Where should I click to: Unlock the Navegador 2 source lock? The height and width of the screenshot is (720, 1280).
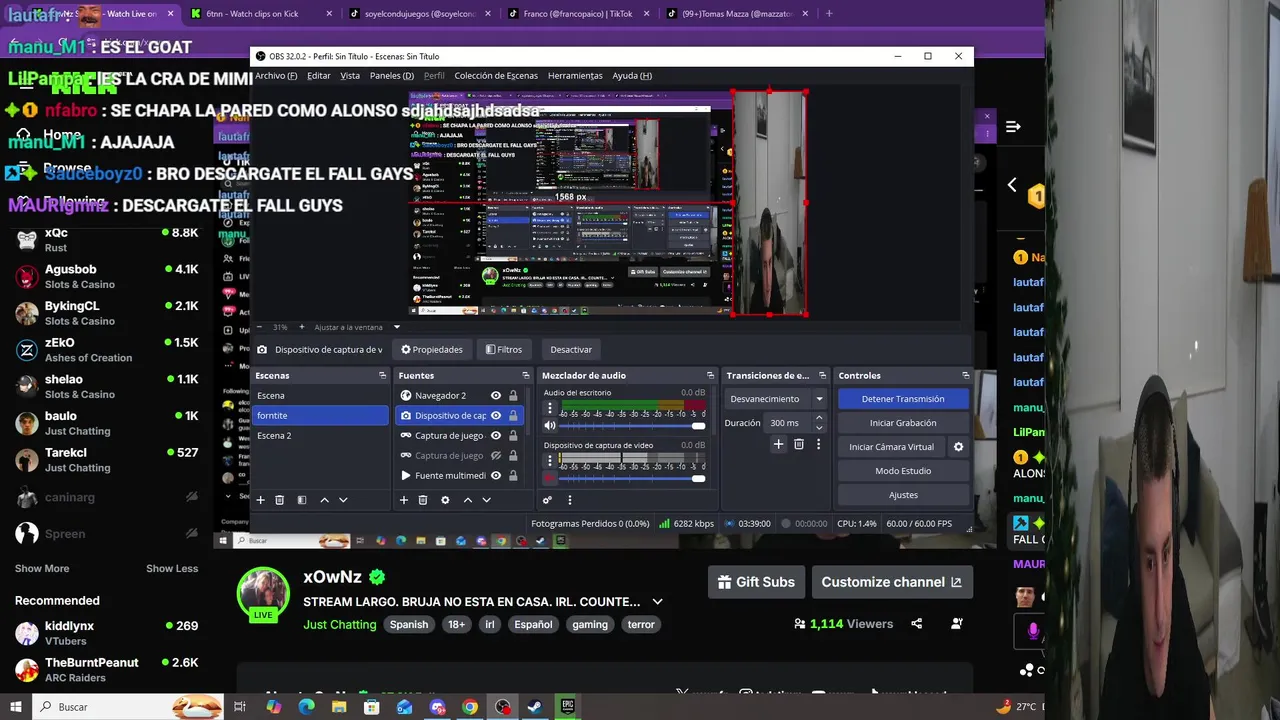[512, 396]
